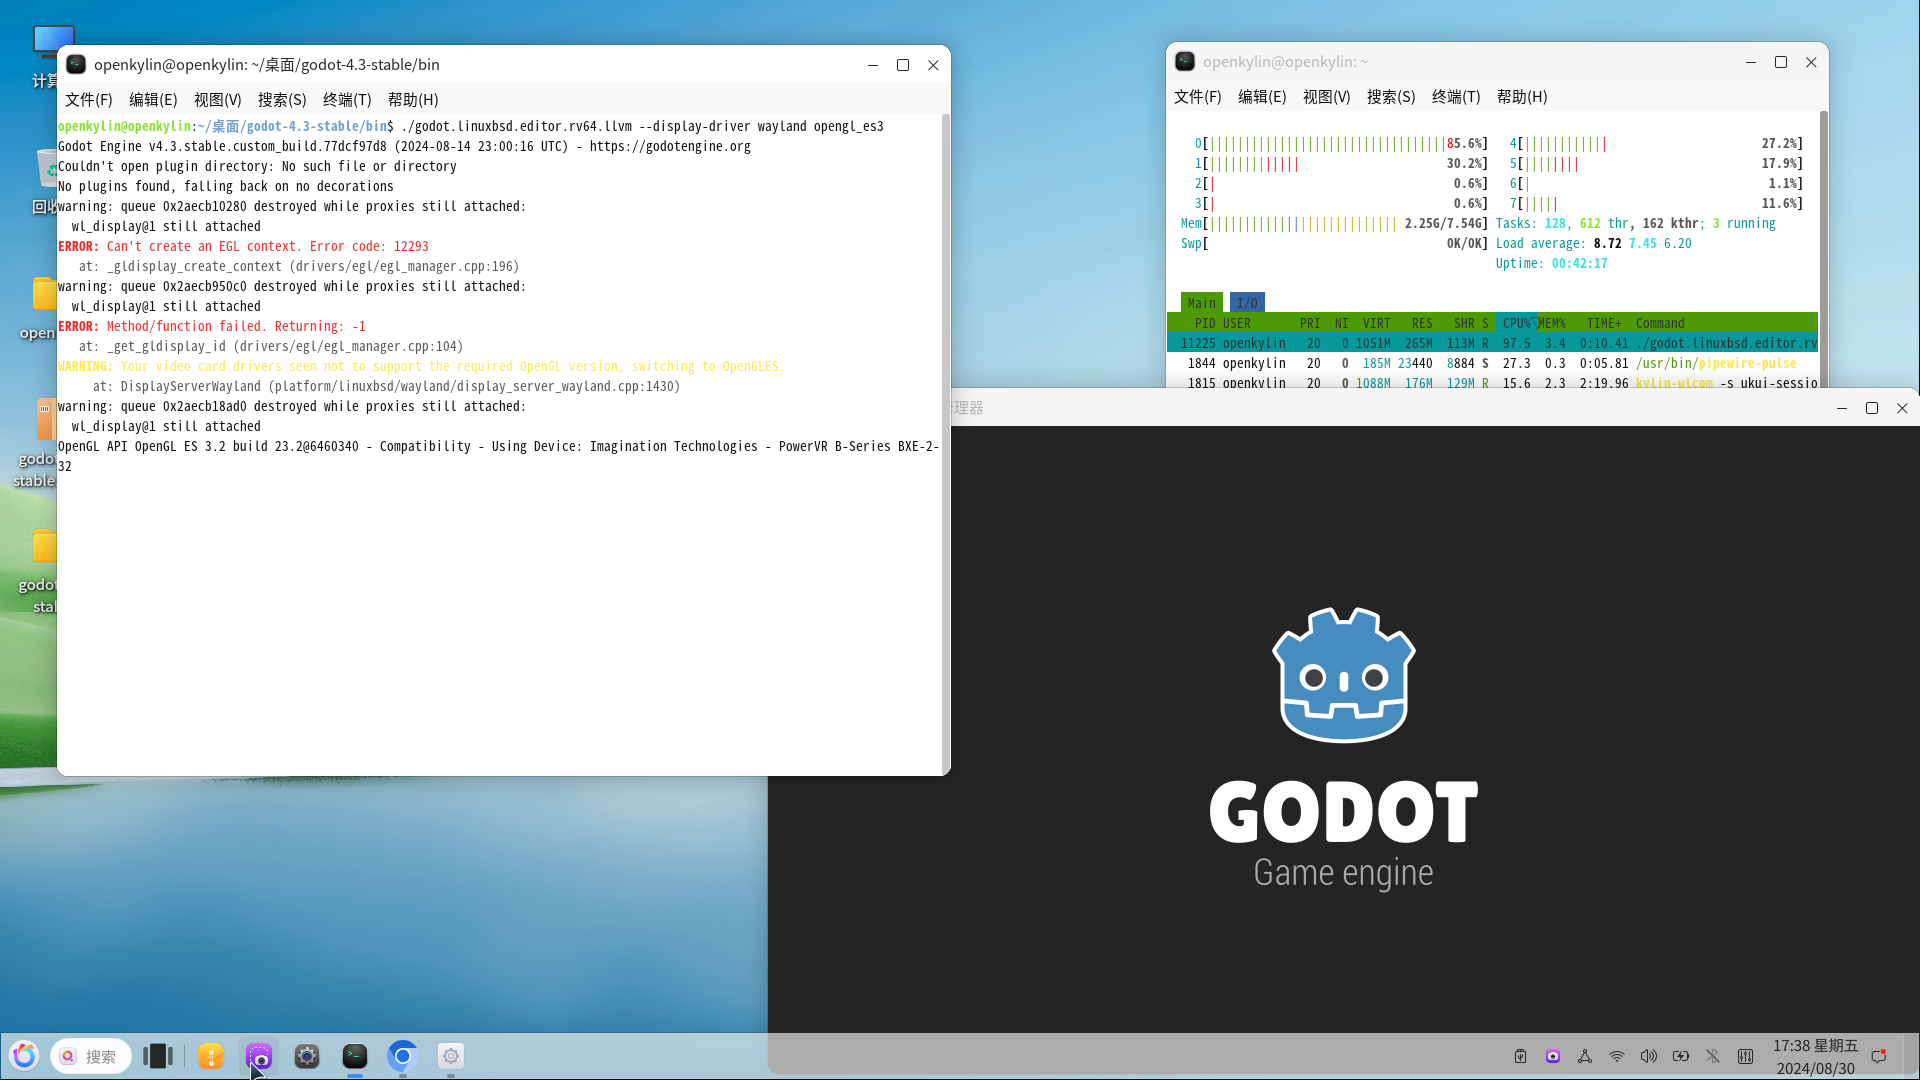
Task: Open the clock showing 17:38
Action: coord(1815,1056)
